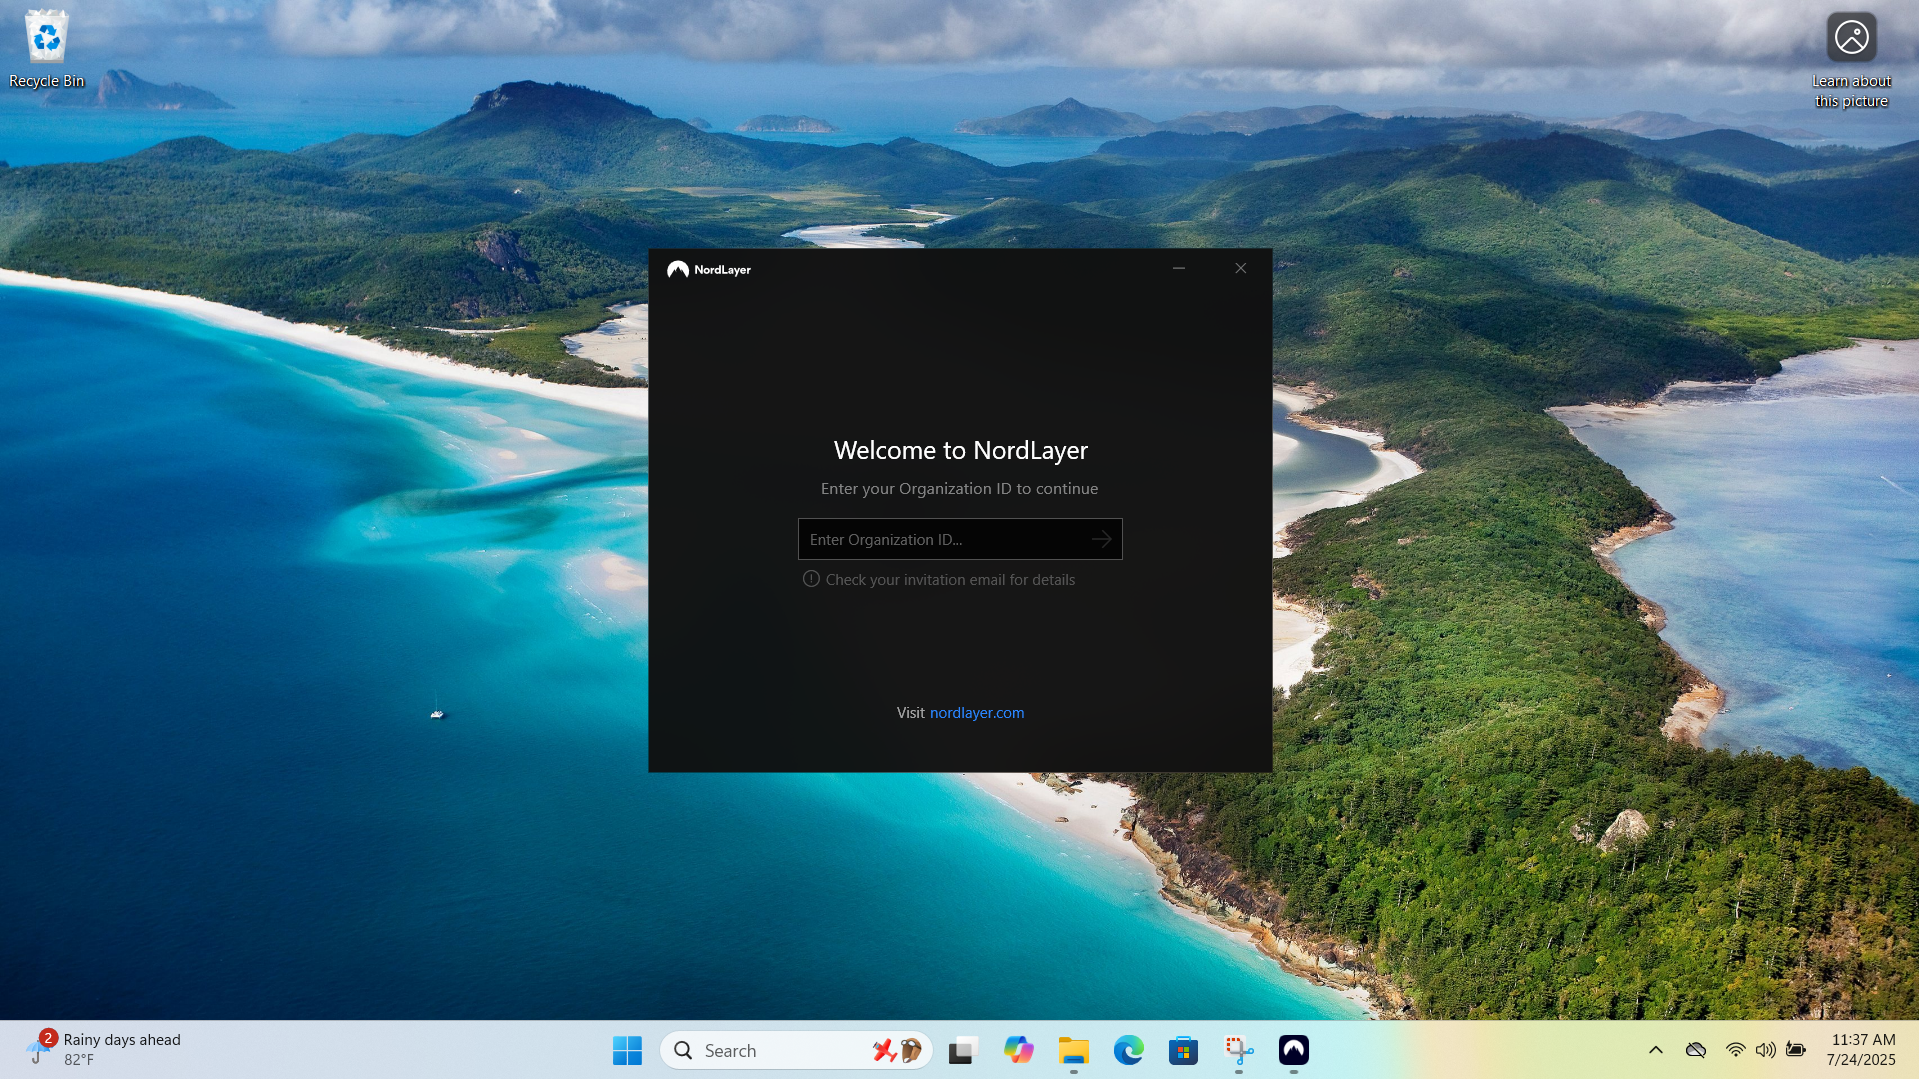Expand the hidden system tray icons chevron
This screenshot has height=1079, width=1919.
(1655, 1050)
